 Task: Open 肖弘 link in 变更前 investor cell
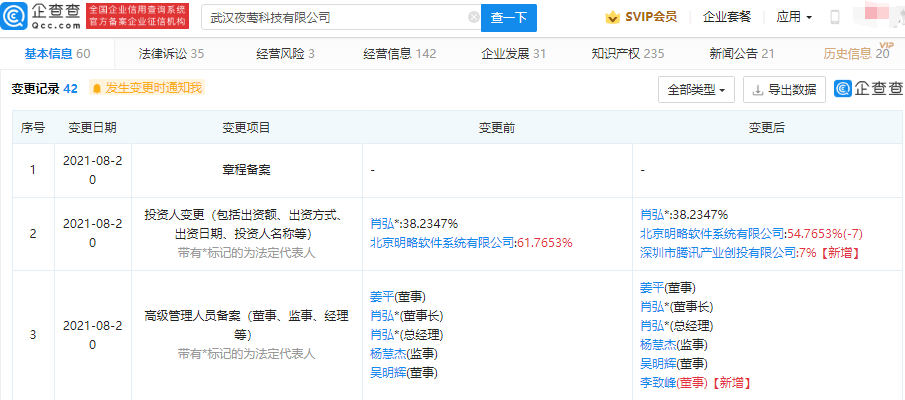[x=382, y=224]
